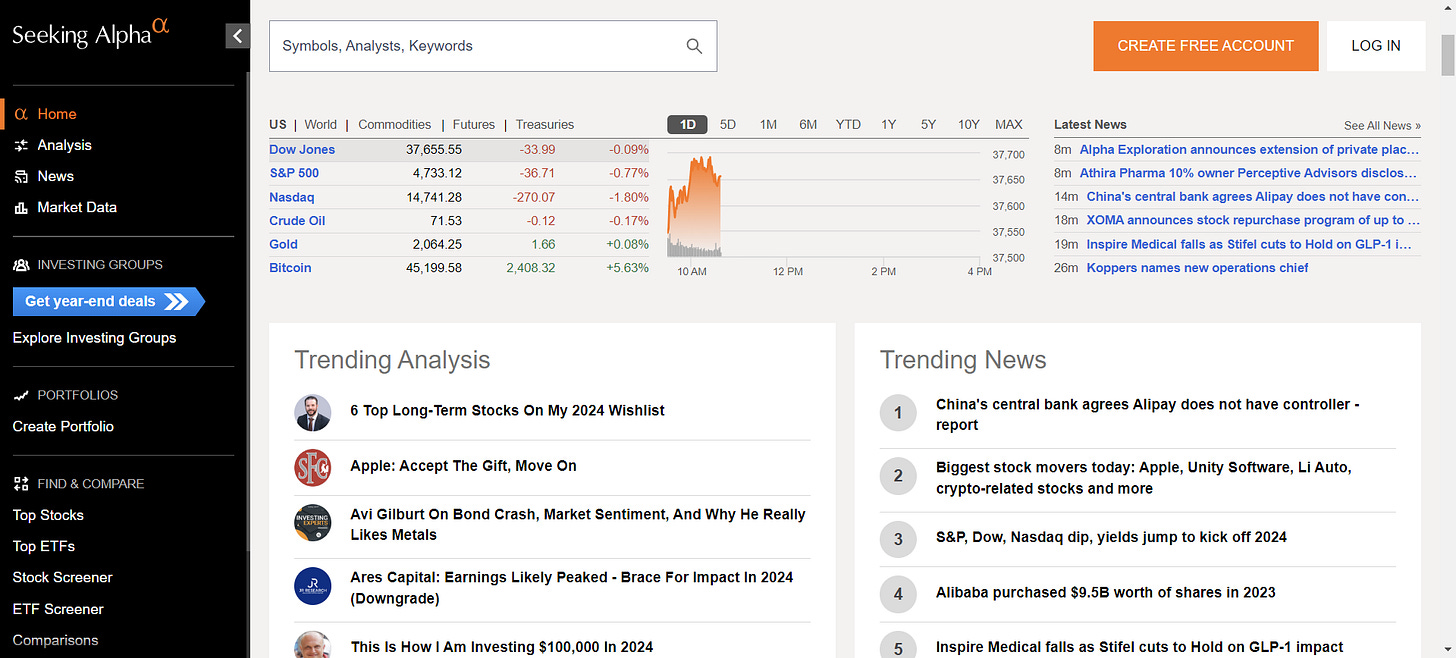The height and width of the screenshot is (658, 1456).
Task: Open News in the sidebar
Action: click(56, 176)
